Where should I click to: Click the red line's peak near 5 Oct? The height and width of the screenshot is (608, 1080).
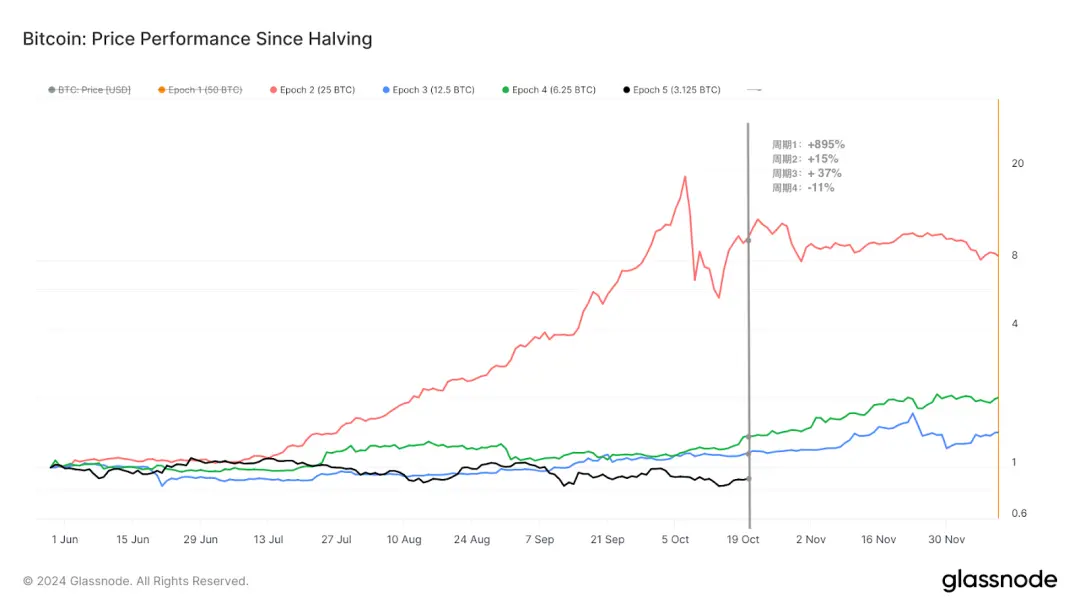click(x=685, y=177)
